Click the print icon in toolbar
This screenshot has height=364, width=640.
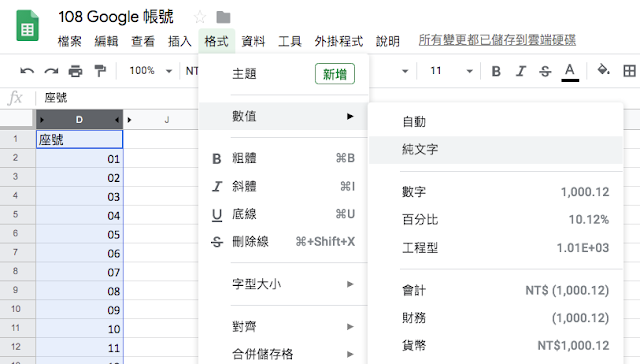pos(76,71)
